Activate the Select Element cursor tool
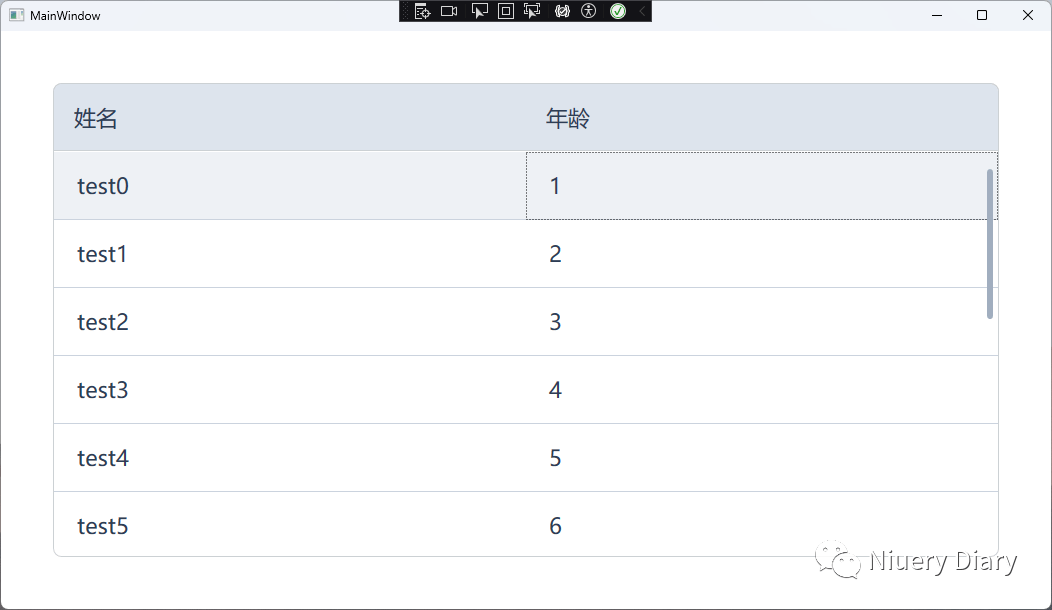 click(x=479, y=11)
